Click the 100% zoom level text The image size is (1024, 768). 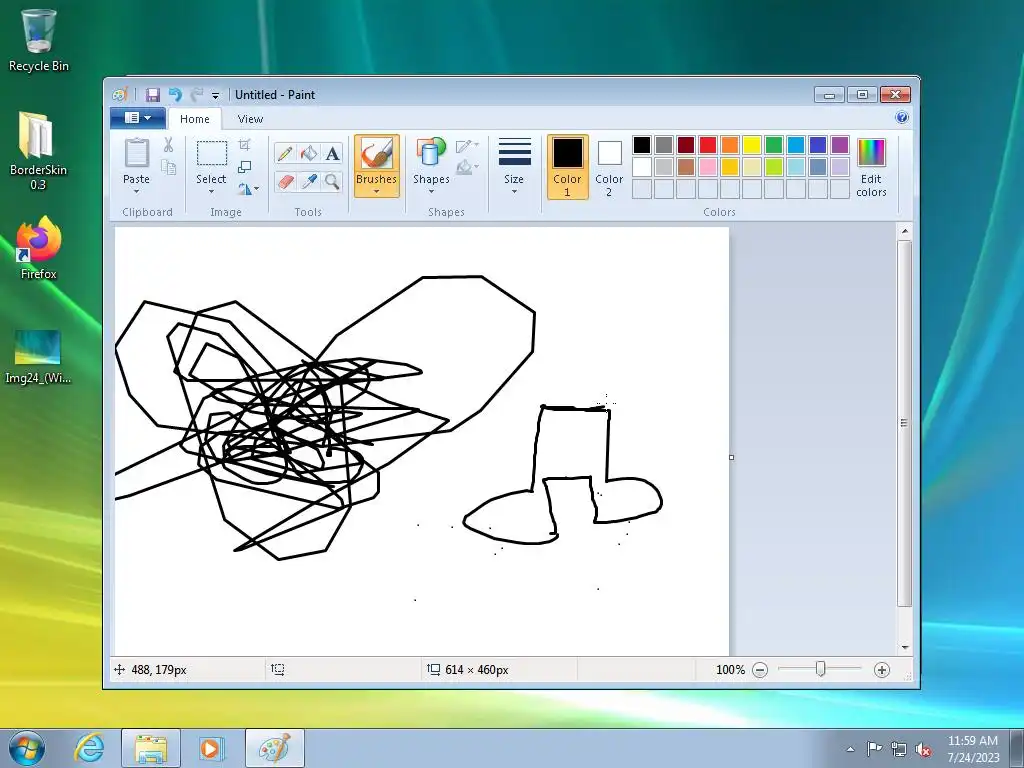(x=730, y=670)
